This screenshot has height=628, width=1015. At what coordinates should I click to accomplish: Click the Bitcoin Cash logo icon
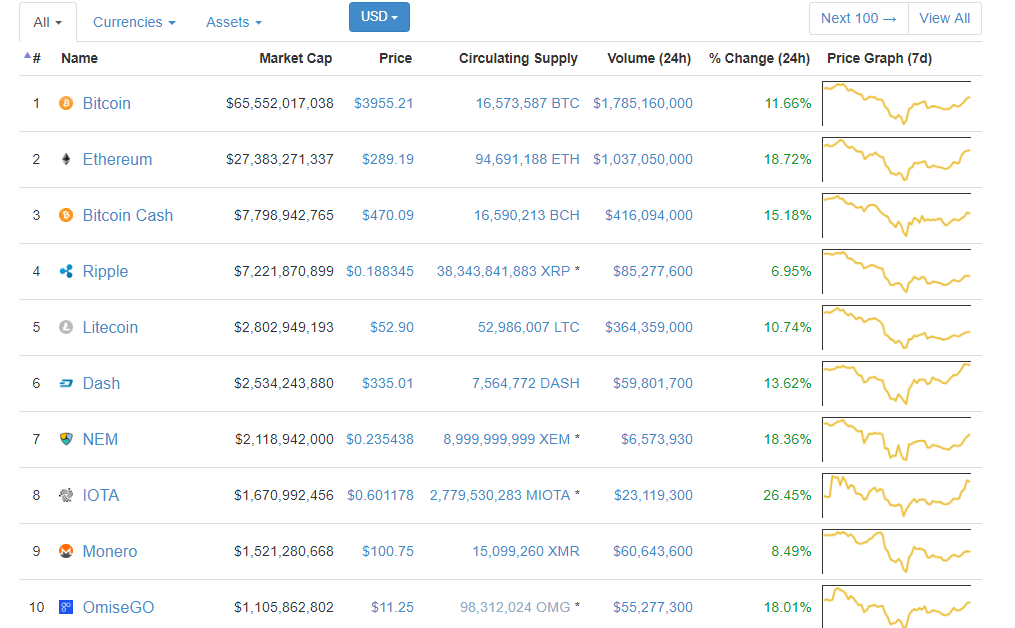pyautogui.click(x=66, y=215)
